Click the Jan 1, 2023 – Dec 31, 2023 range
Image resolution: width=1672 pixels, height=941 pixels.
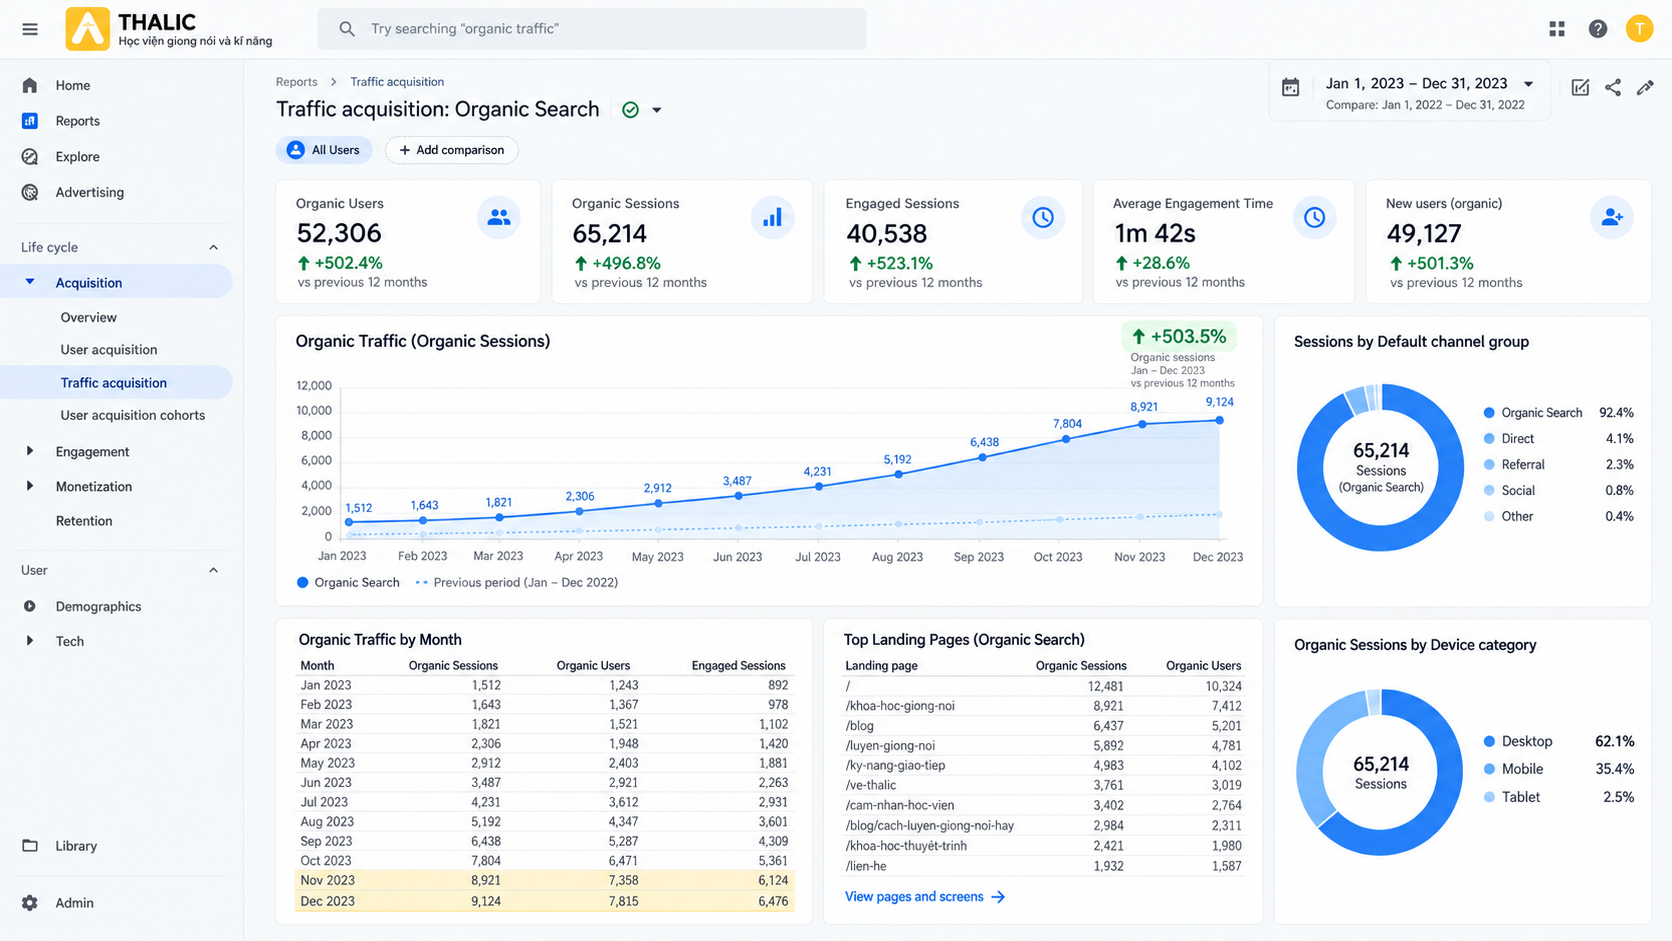(x=1416, y=84)
